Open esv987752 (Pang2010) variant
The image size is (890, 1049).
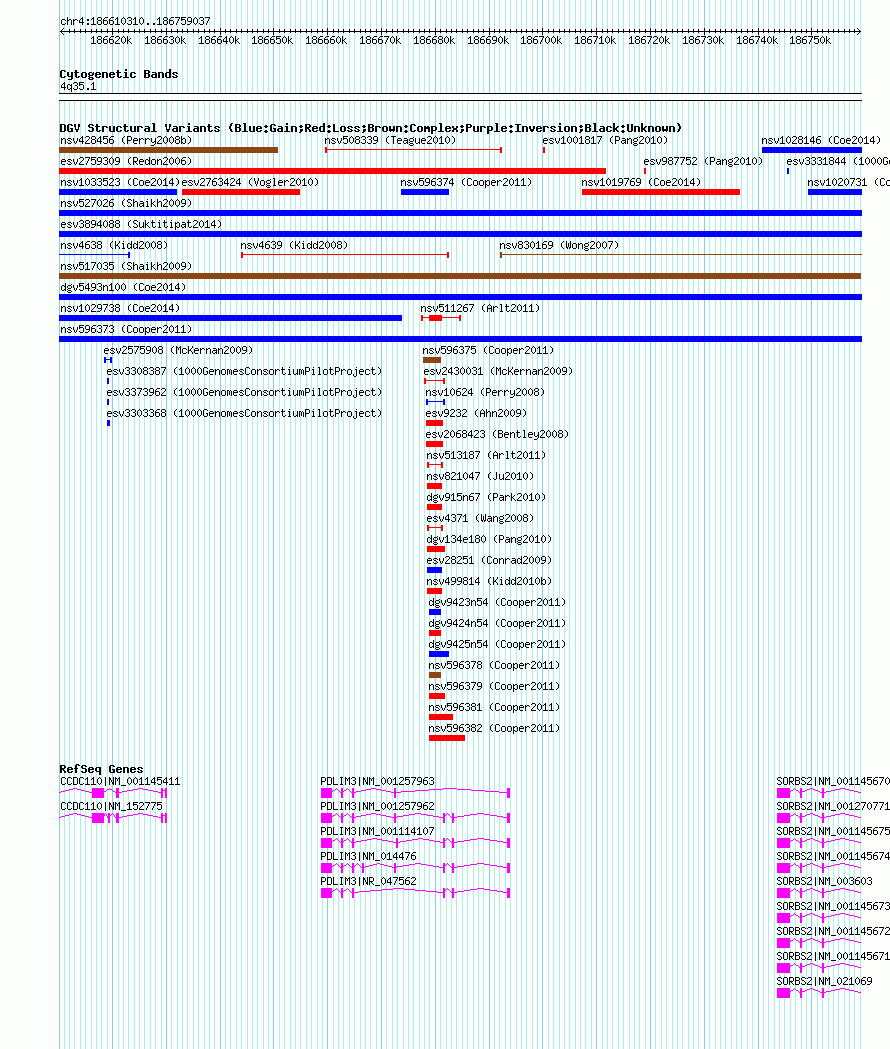click(703, 161)
